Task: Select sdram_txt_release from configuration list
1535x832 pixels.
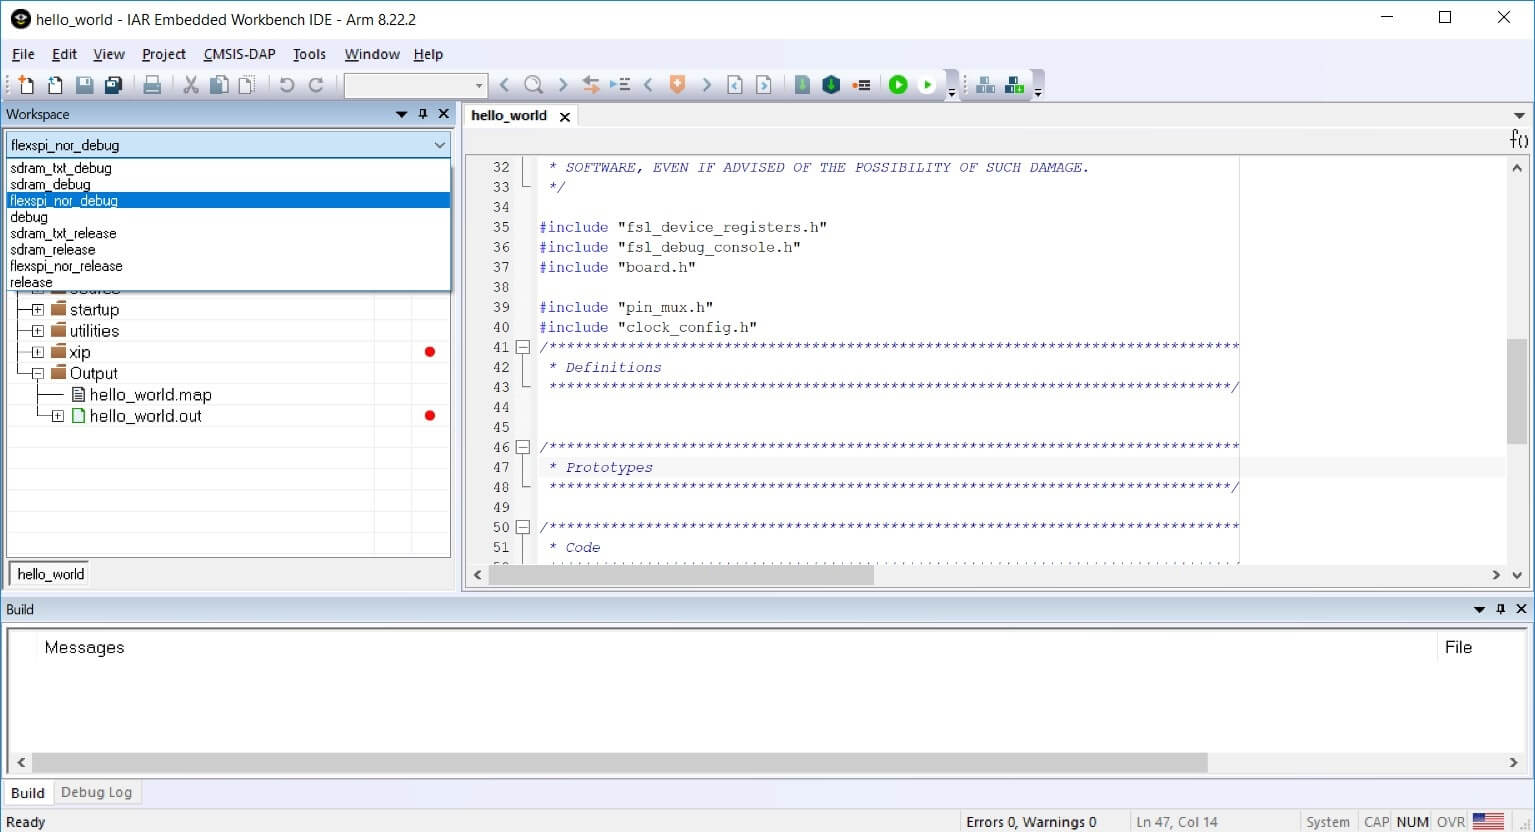Action: click(x=63, y=233)
